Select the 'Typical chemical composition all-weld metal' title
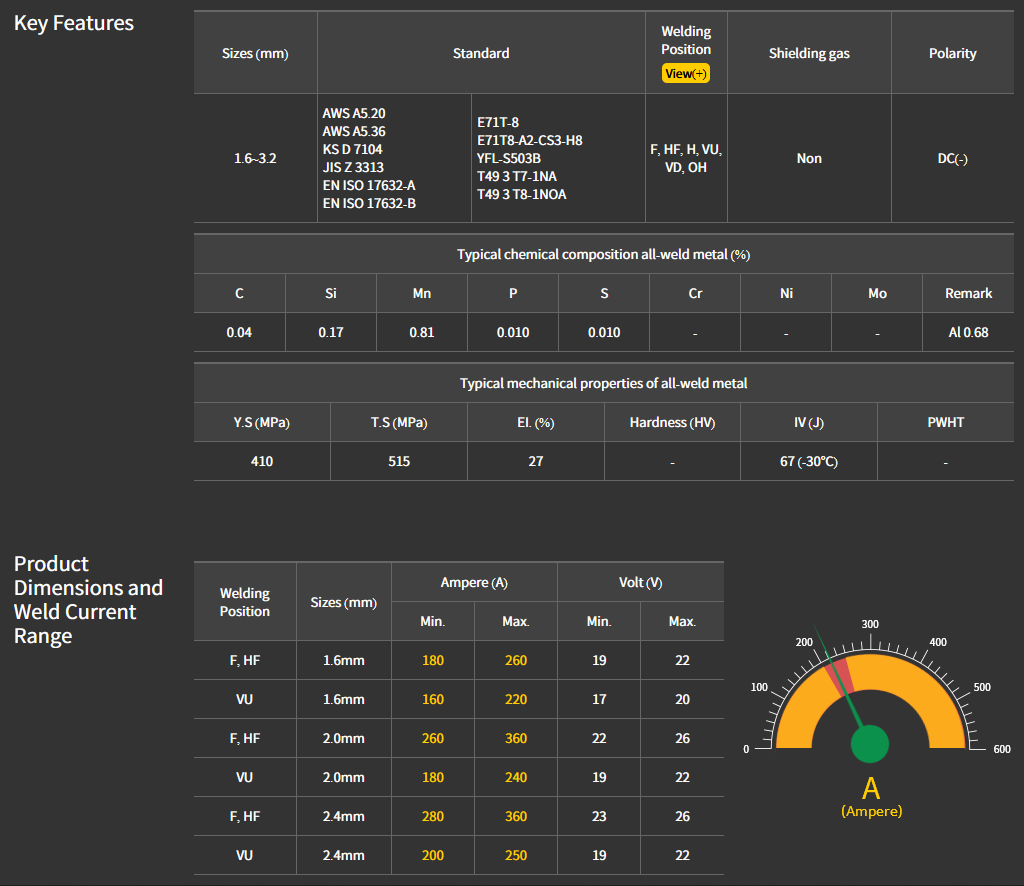Image resolution: width=1024 pixels, height=886 pixels. pyautogui.click(x=603, y=254)
